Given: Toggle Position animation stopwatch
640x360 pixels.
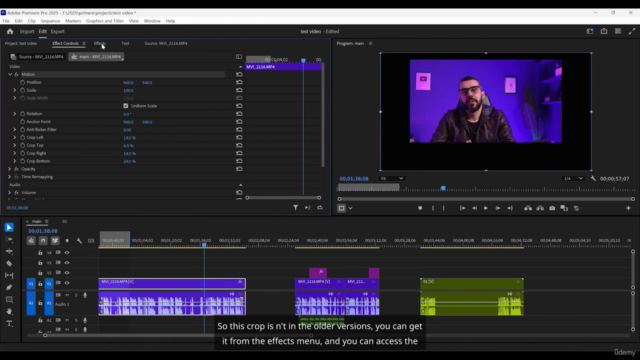Looking at the screenshot, I should point(22,82).
